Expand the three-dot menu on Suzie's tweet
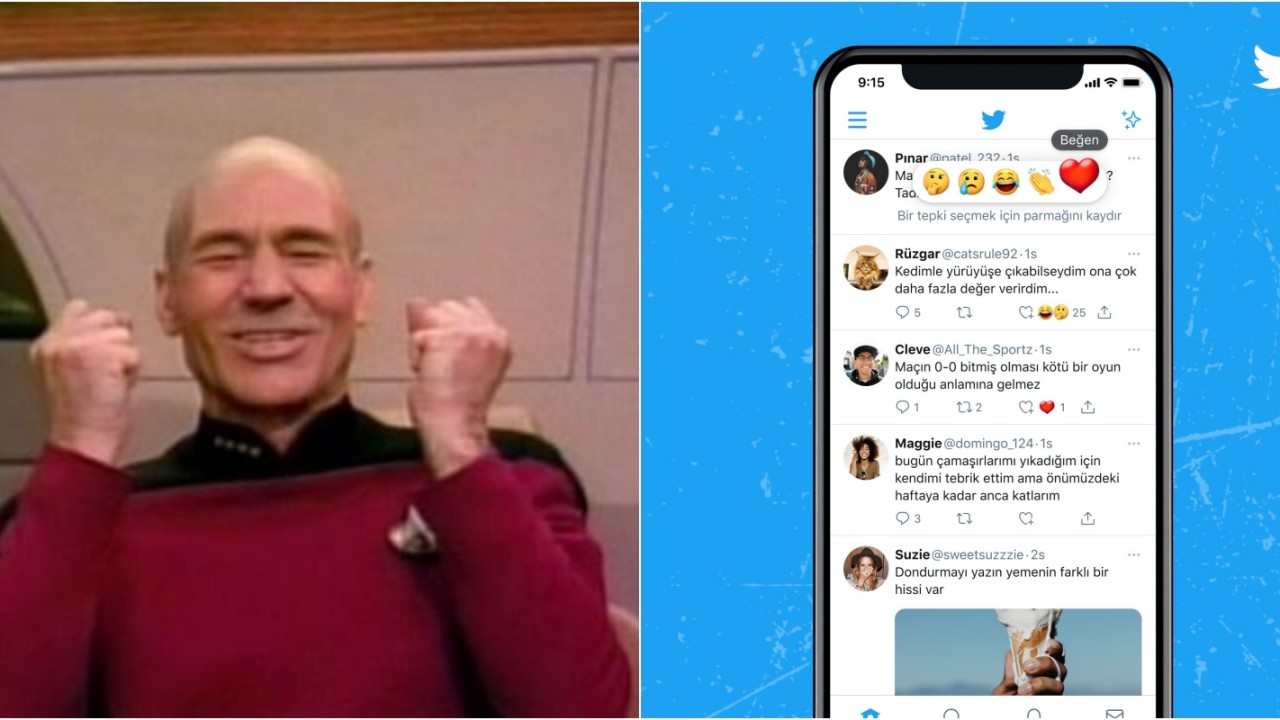 point(1134,555)
